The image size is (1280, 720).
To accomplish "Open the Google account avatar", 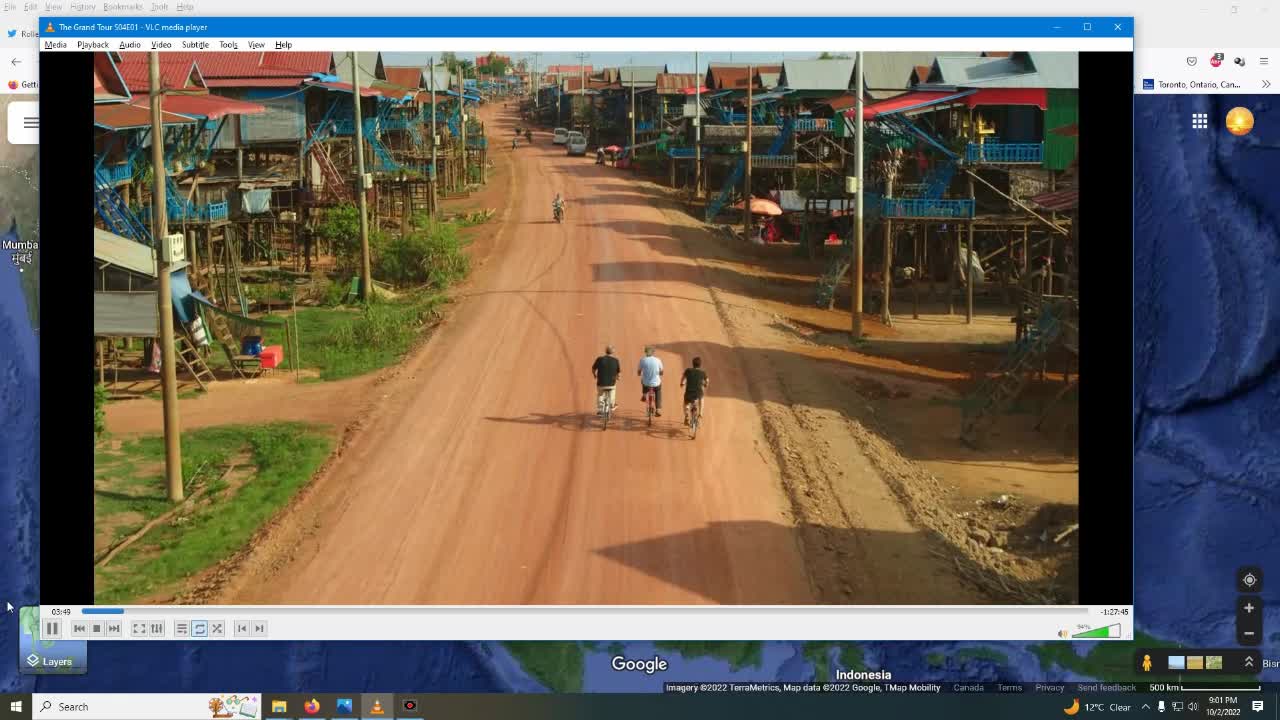I will pyautogui.click(x=1239, y=121).
